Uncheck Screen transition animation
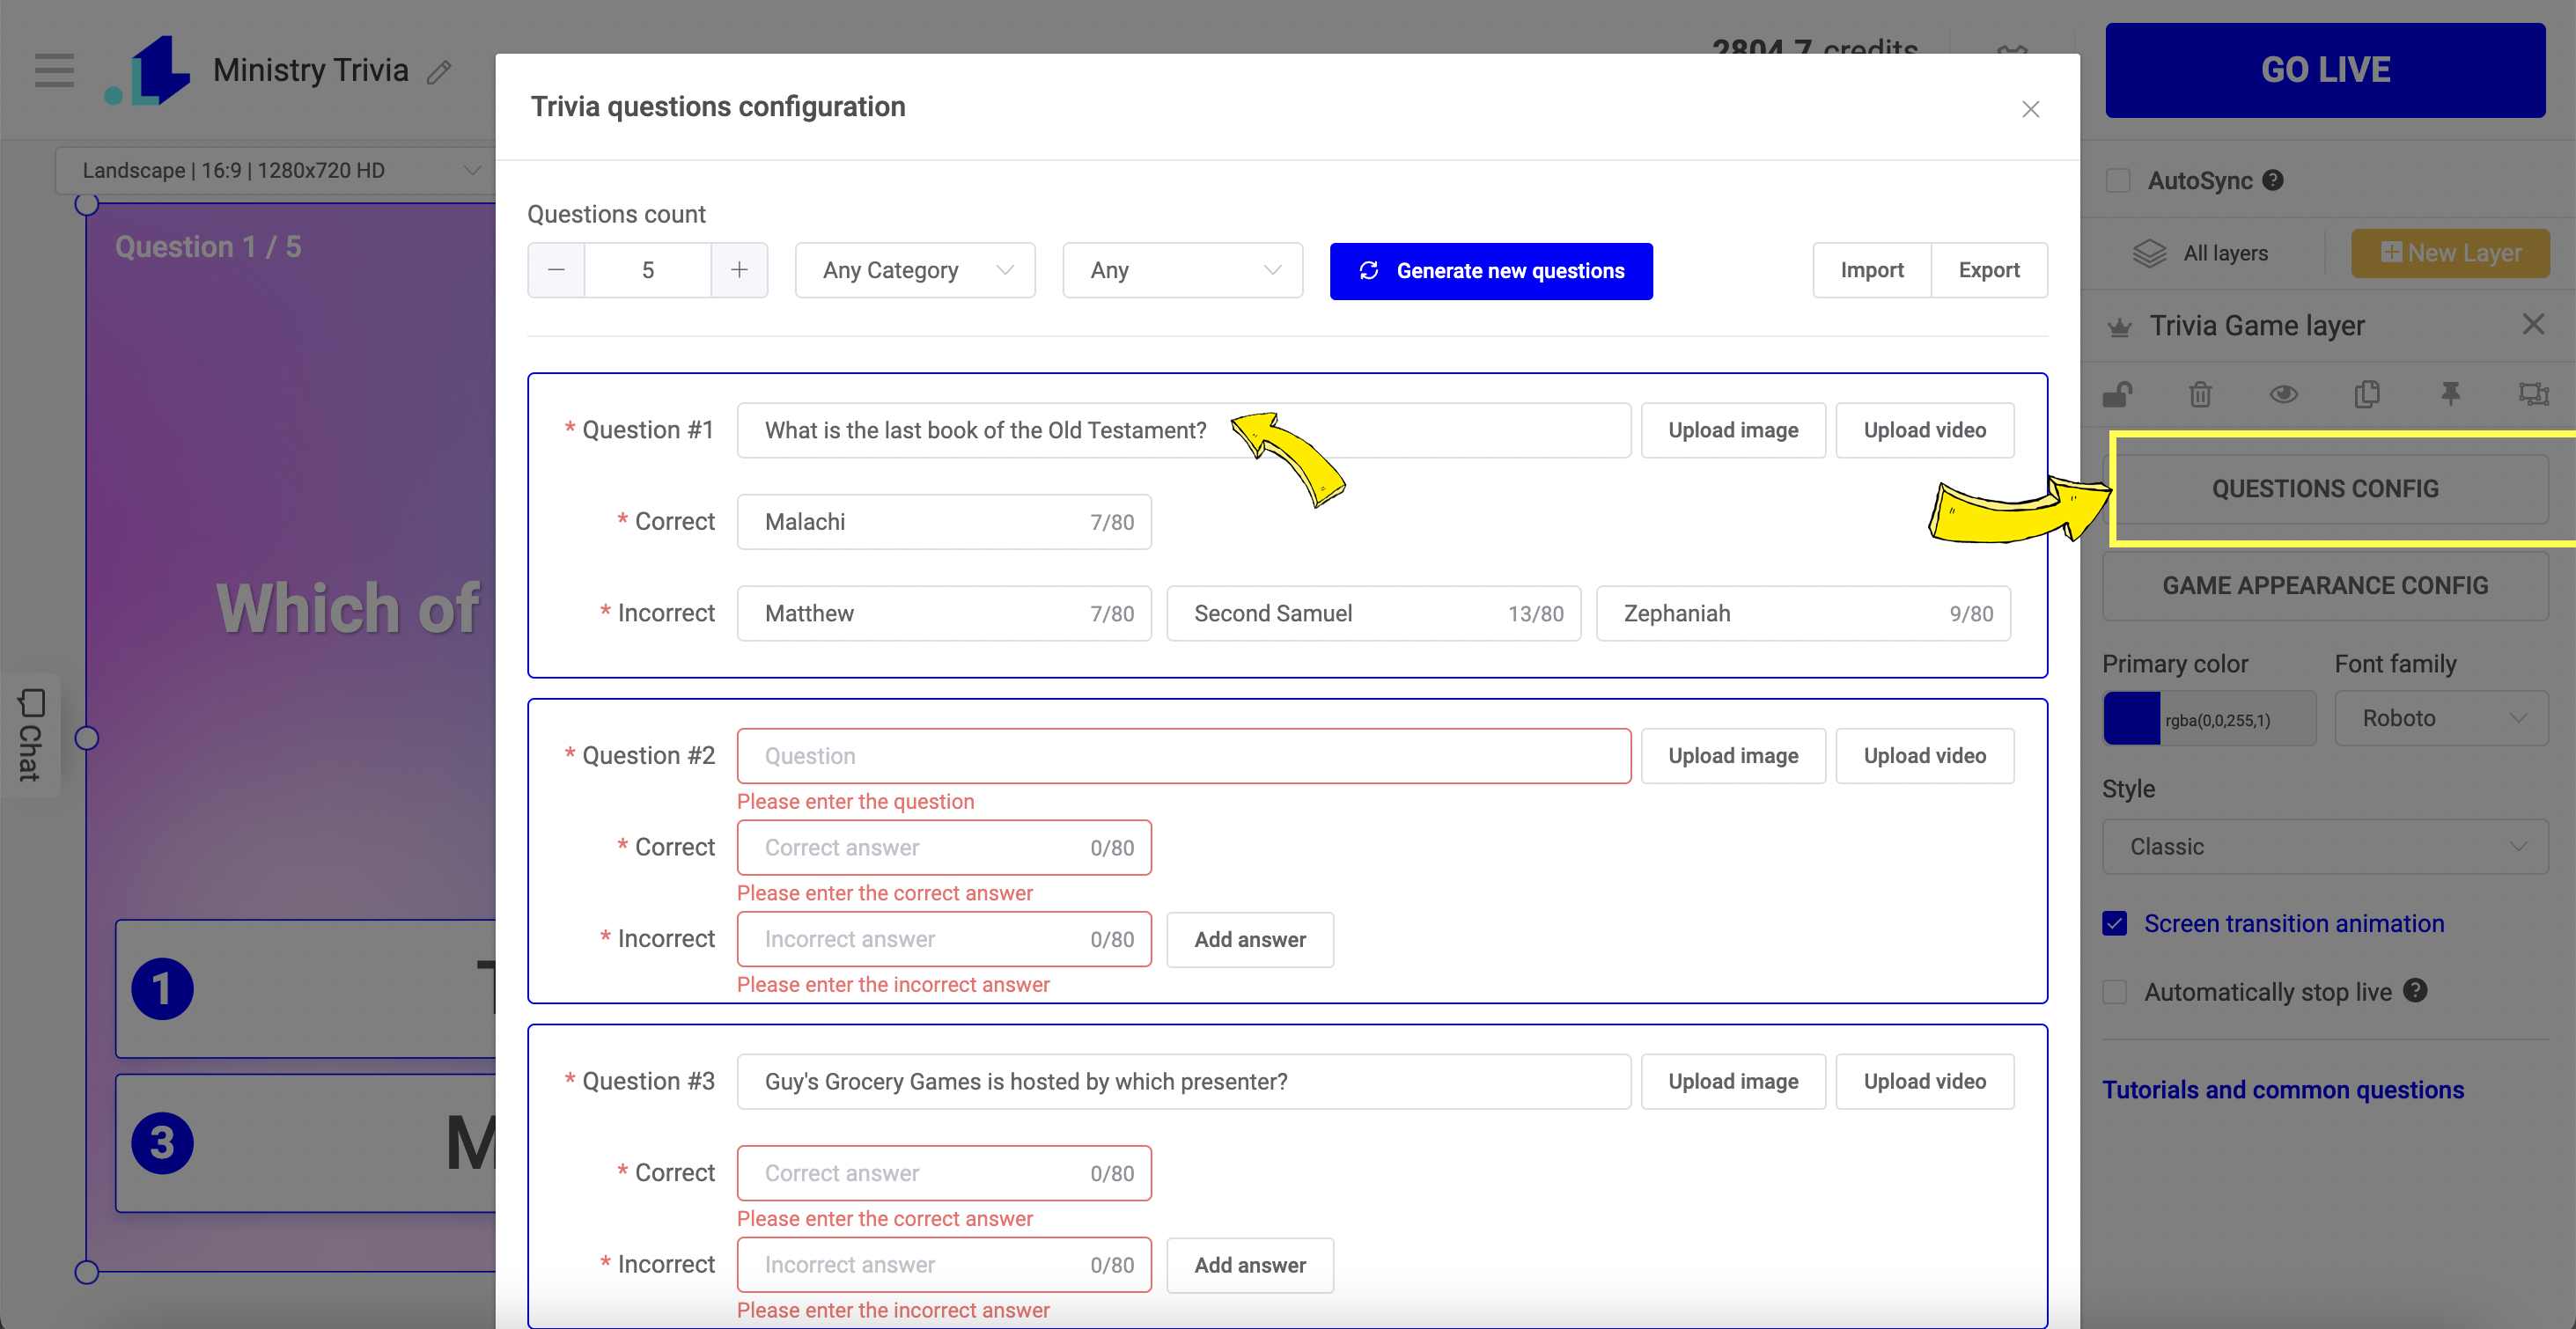This screenshot has height=1329, width=2576. point(2115,923)
